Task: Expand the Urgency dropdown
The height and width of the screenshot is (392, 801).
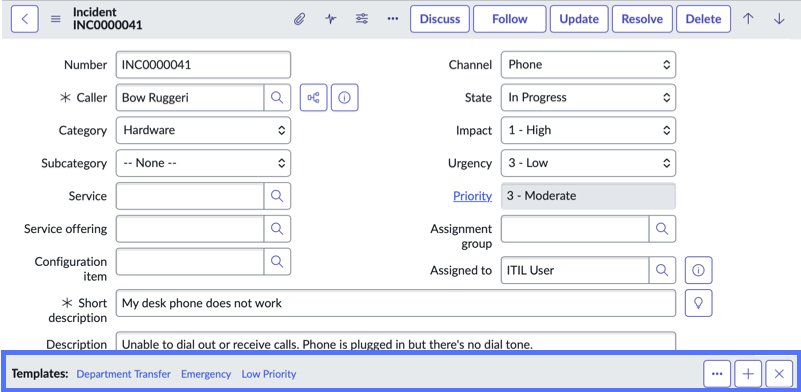Action: tap(588, 163)
